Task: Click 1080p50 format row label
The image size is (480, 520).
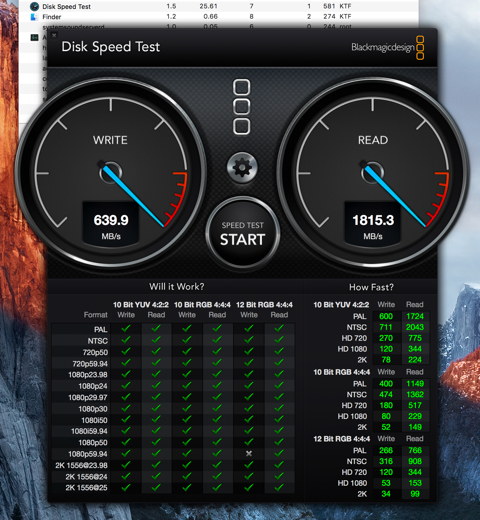Action: point(93,443)
